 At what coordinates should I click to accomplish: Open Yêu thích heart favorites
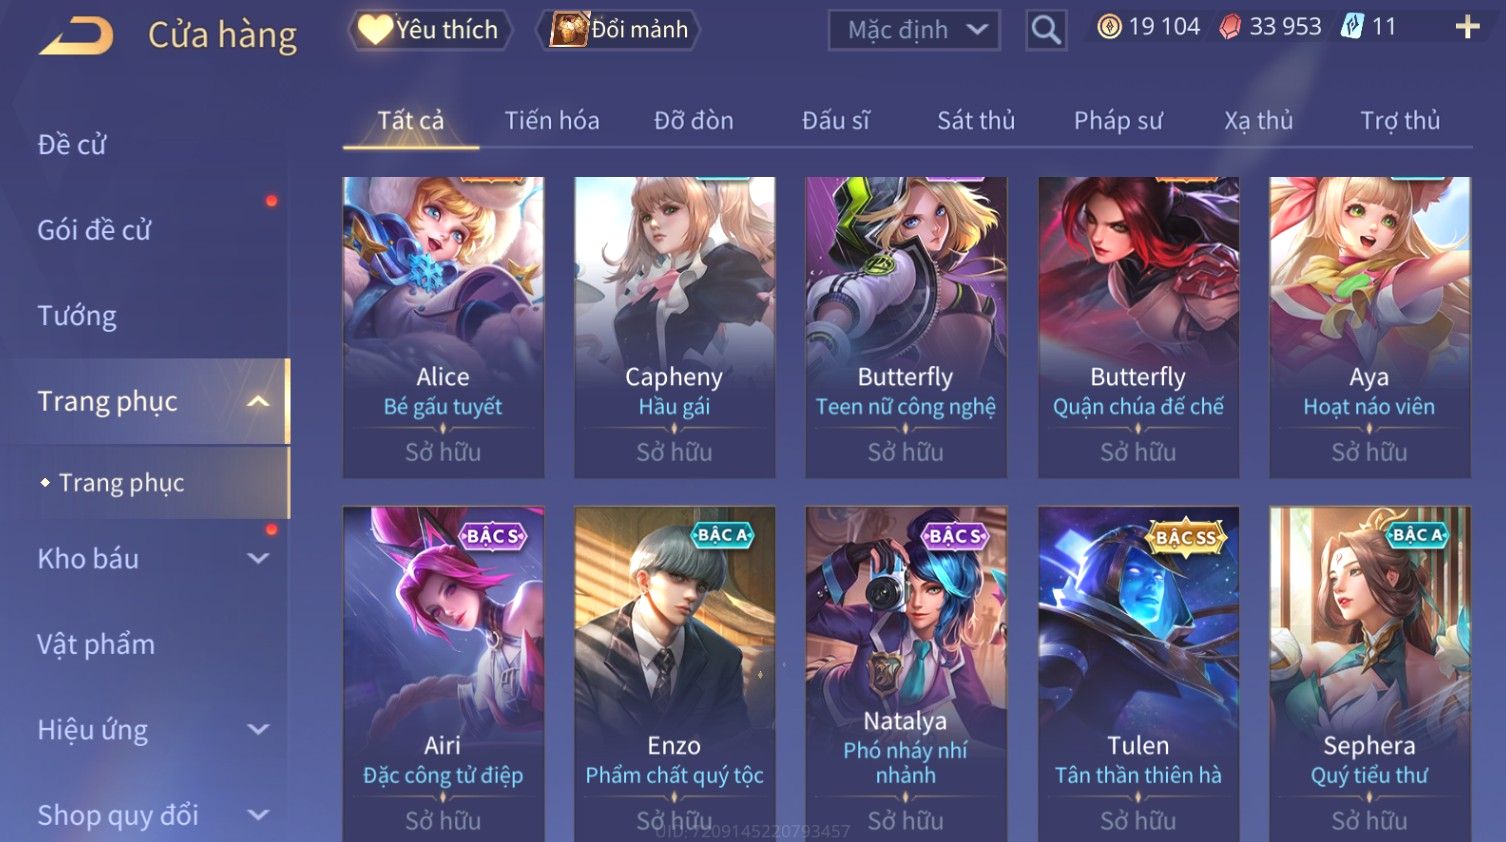[x=430, y=29]
